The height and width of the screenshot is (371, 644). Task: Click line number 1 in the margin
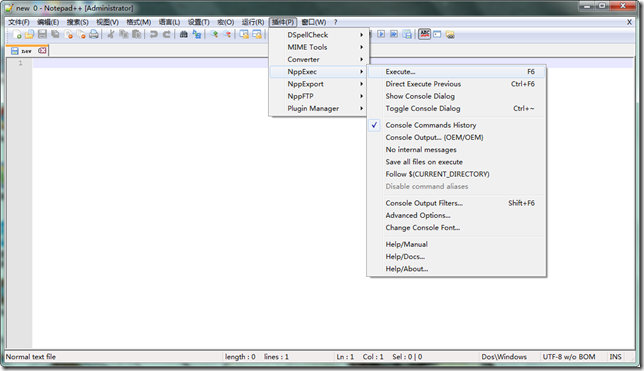tap(20, 63)
